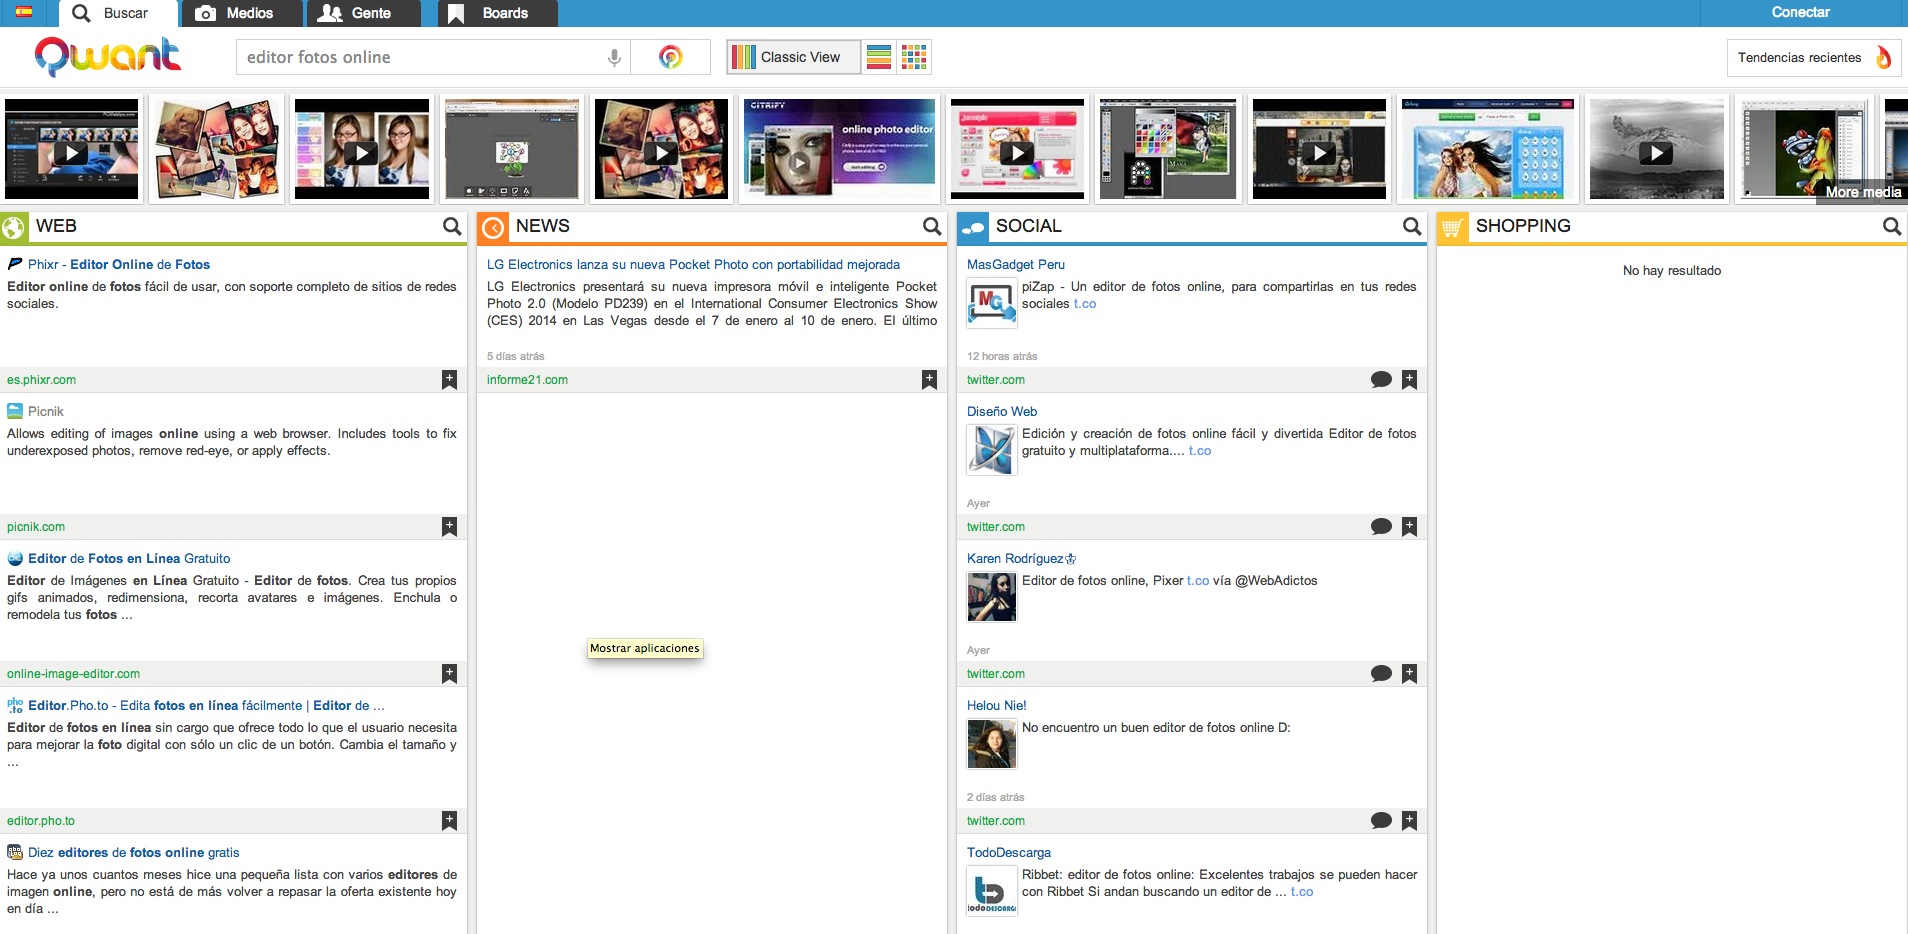The image size is (1908, 934).
Task: Switch to horizontal rows layout view
Action: tap(879, 58)
